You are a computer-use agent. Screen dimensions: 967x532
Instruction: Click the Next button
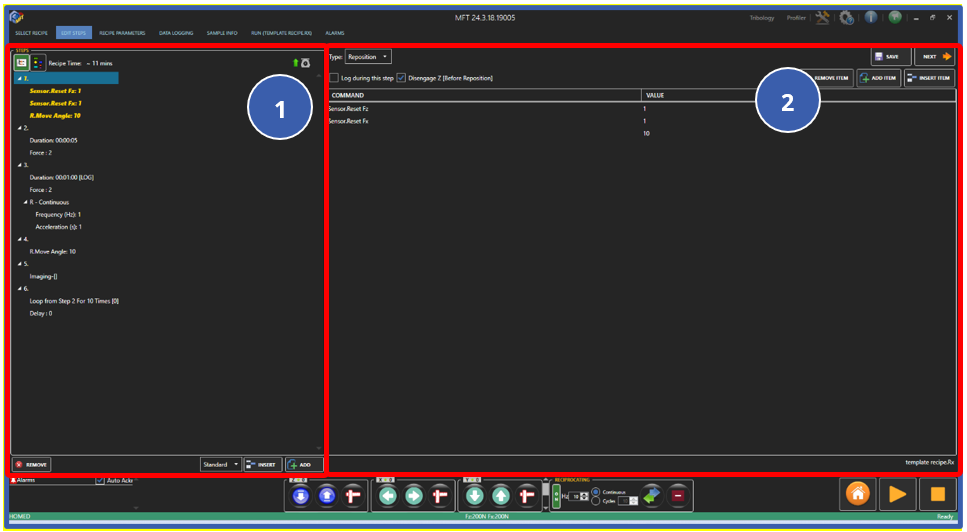[x=935, y=56]
